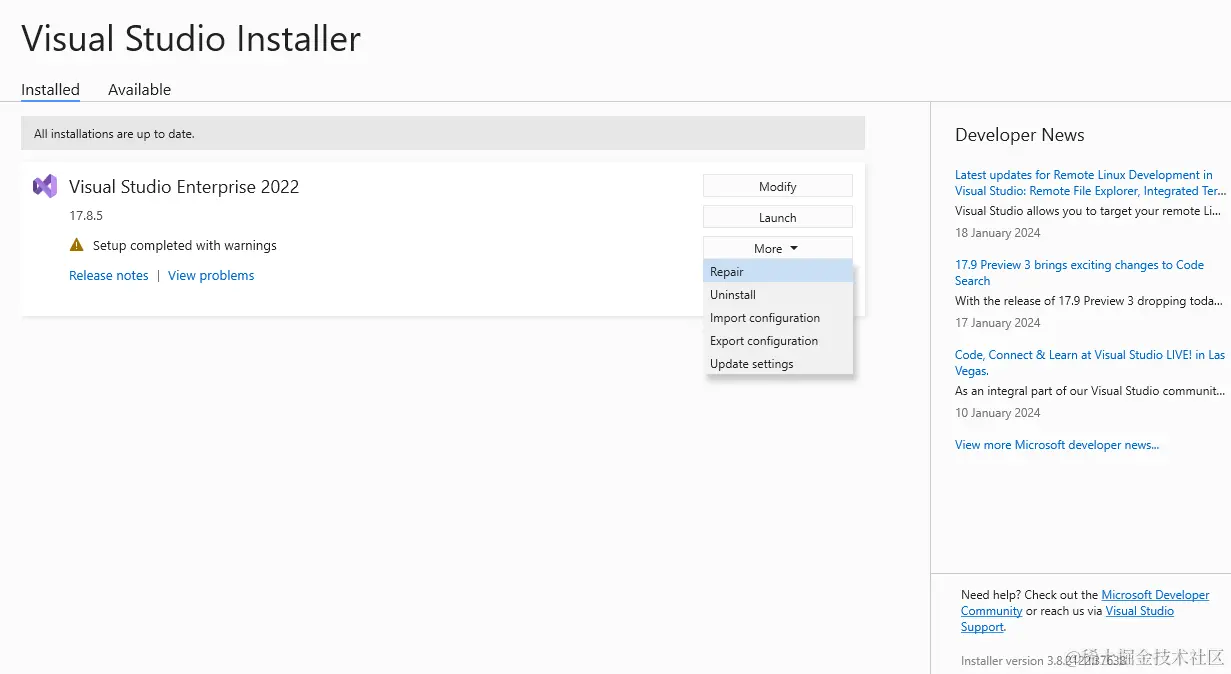The height and width of the screenshot is (674, 1231).
Task: Click the 17 January 2024 date
Action: coord(998,322)
